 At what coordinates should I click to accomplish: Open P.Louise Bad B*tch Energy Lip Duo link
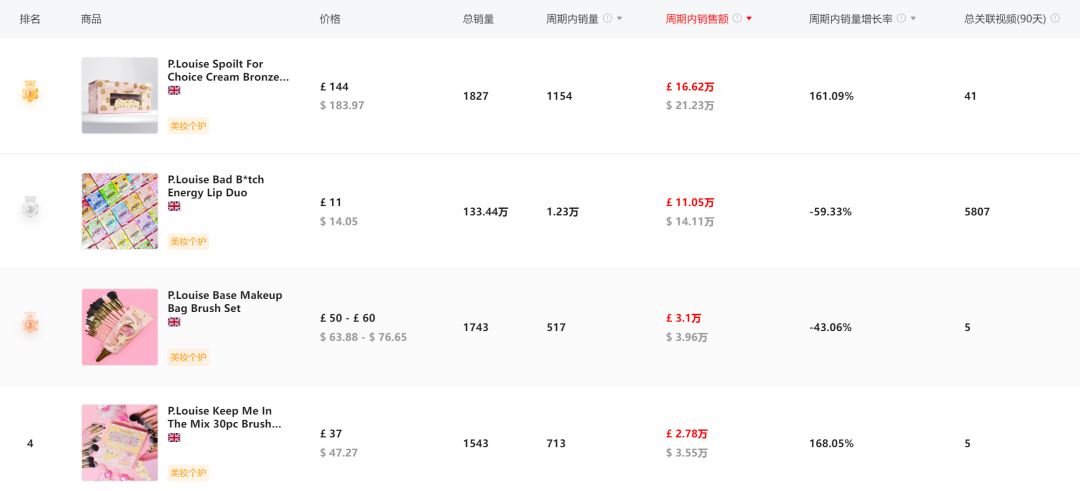[x=216, y=186]
